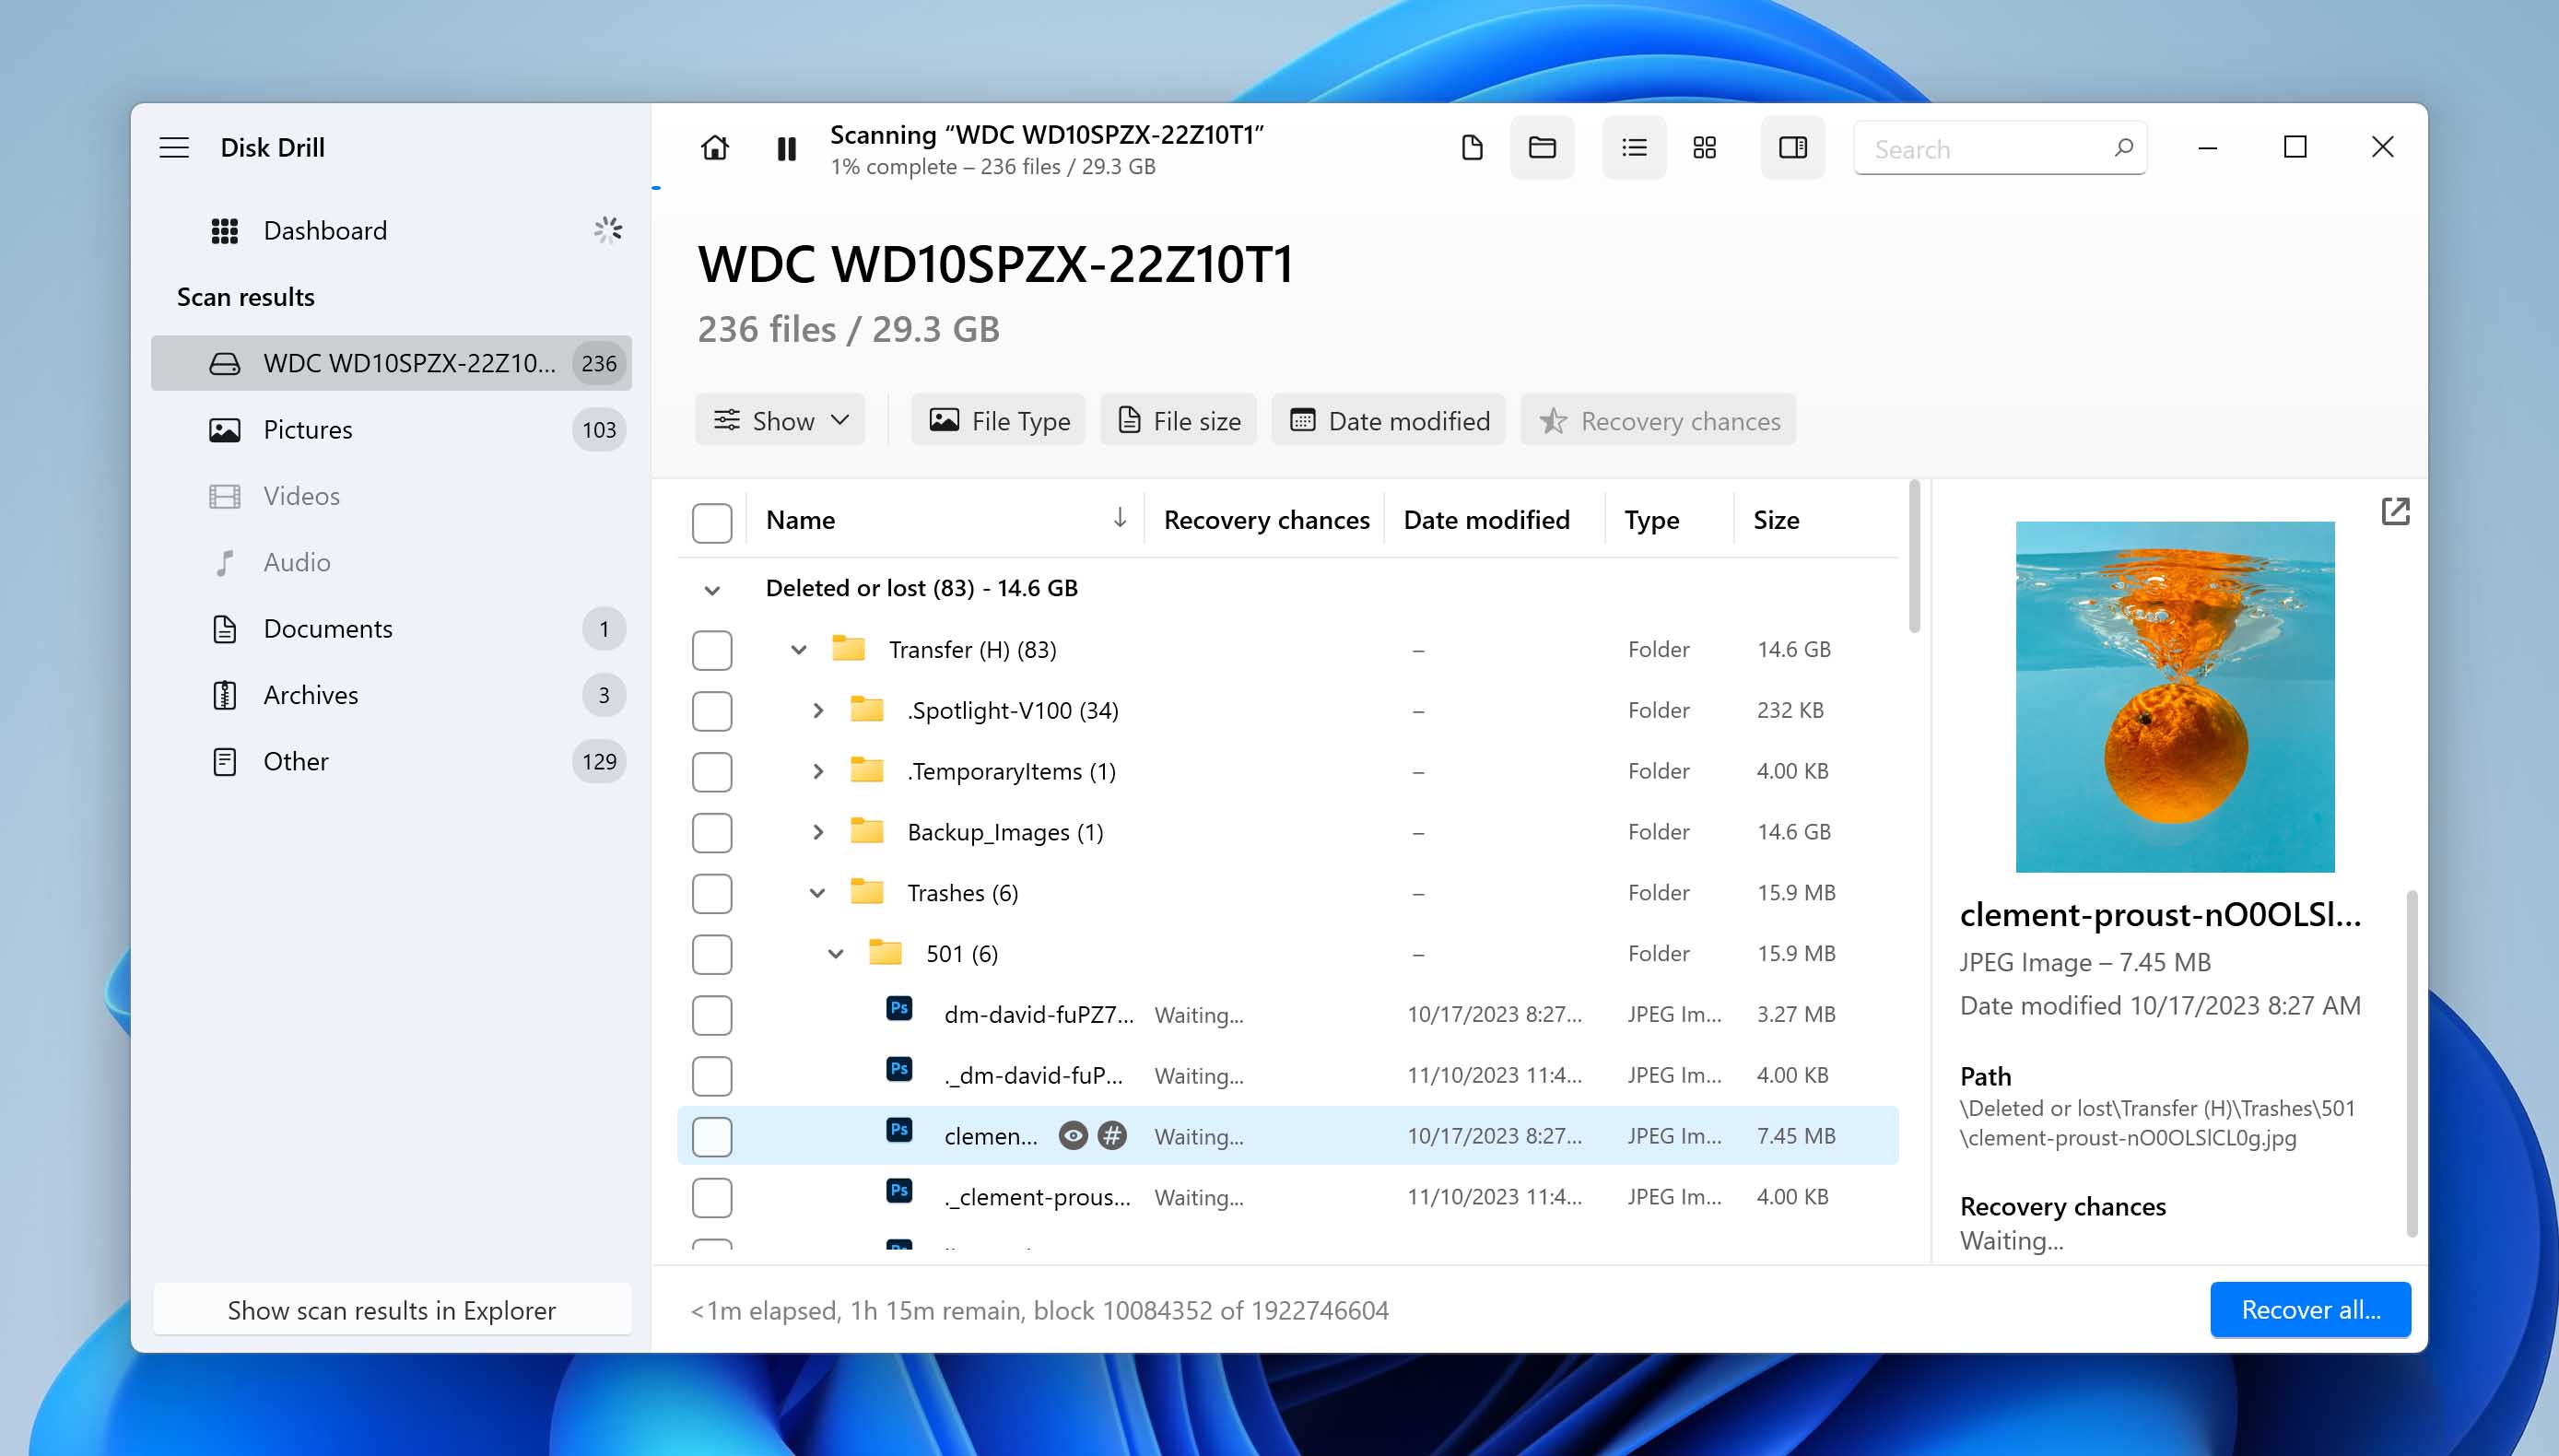2559x1456 pixels.
Task: Check the .Spotlight-V100 folder checkbox
Action: [712, 711]
